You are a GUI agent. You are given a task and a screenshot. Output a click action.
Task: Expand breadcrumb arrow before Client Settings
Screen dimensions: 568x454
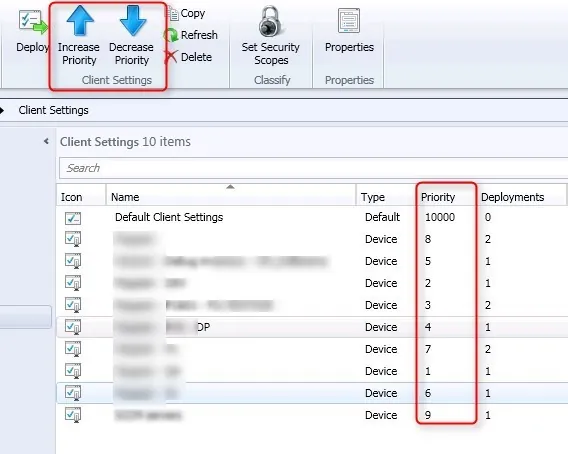pyautogui.click(x=2, y=110)
